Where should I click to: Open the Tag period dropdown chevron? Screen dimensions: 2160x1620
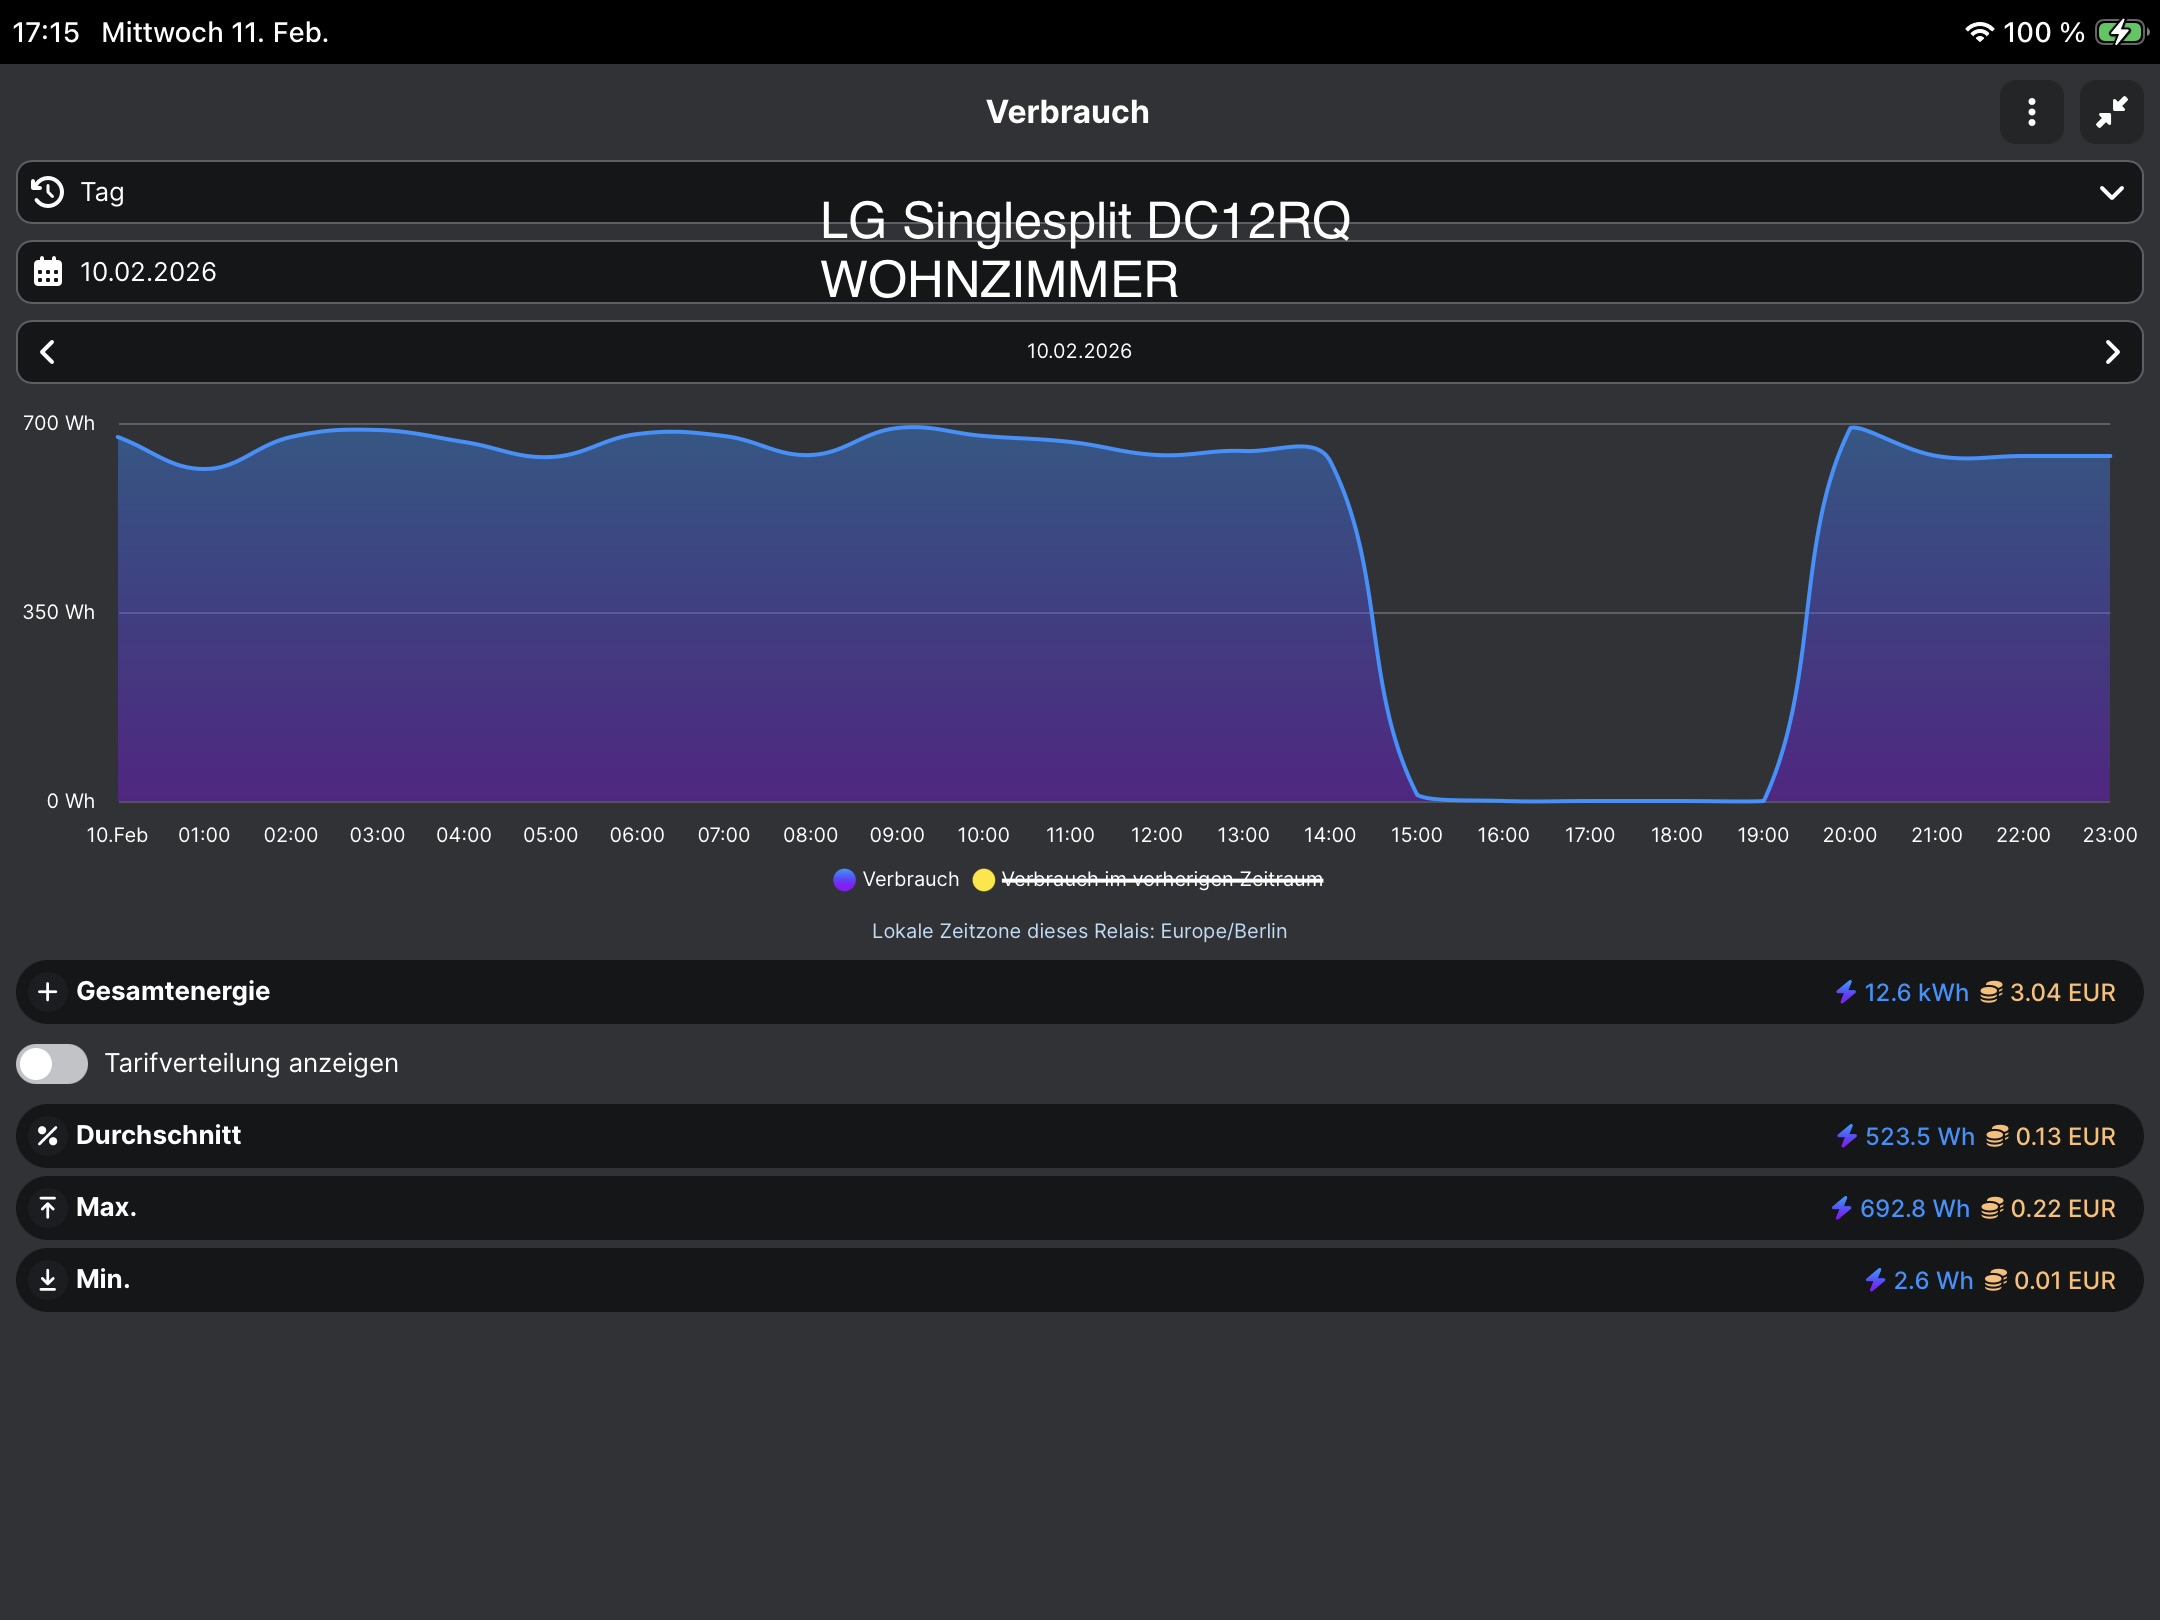coord(2111,192)
